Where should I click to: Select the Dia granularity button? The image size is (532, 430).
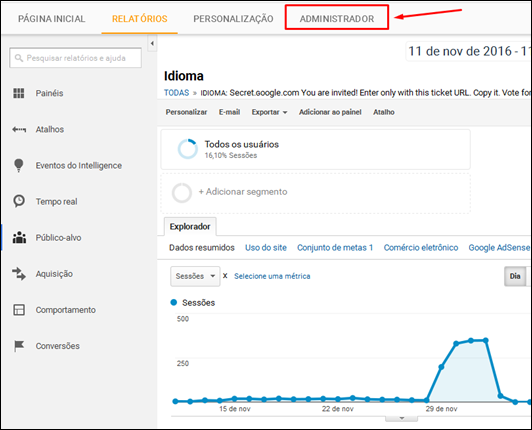(x=515, y=276)
